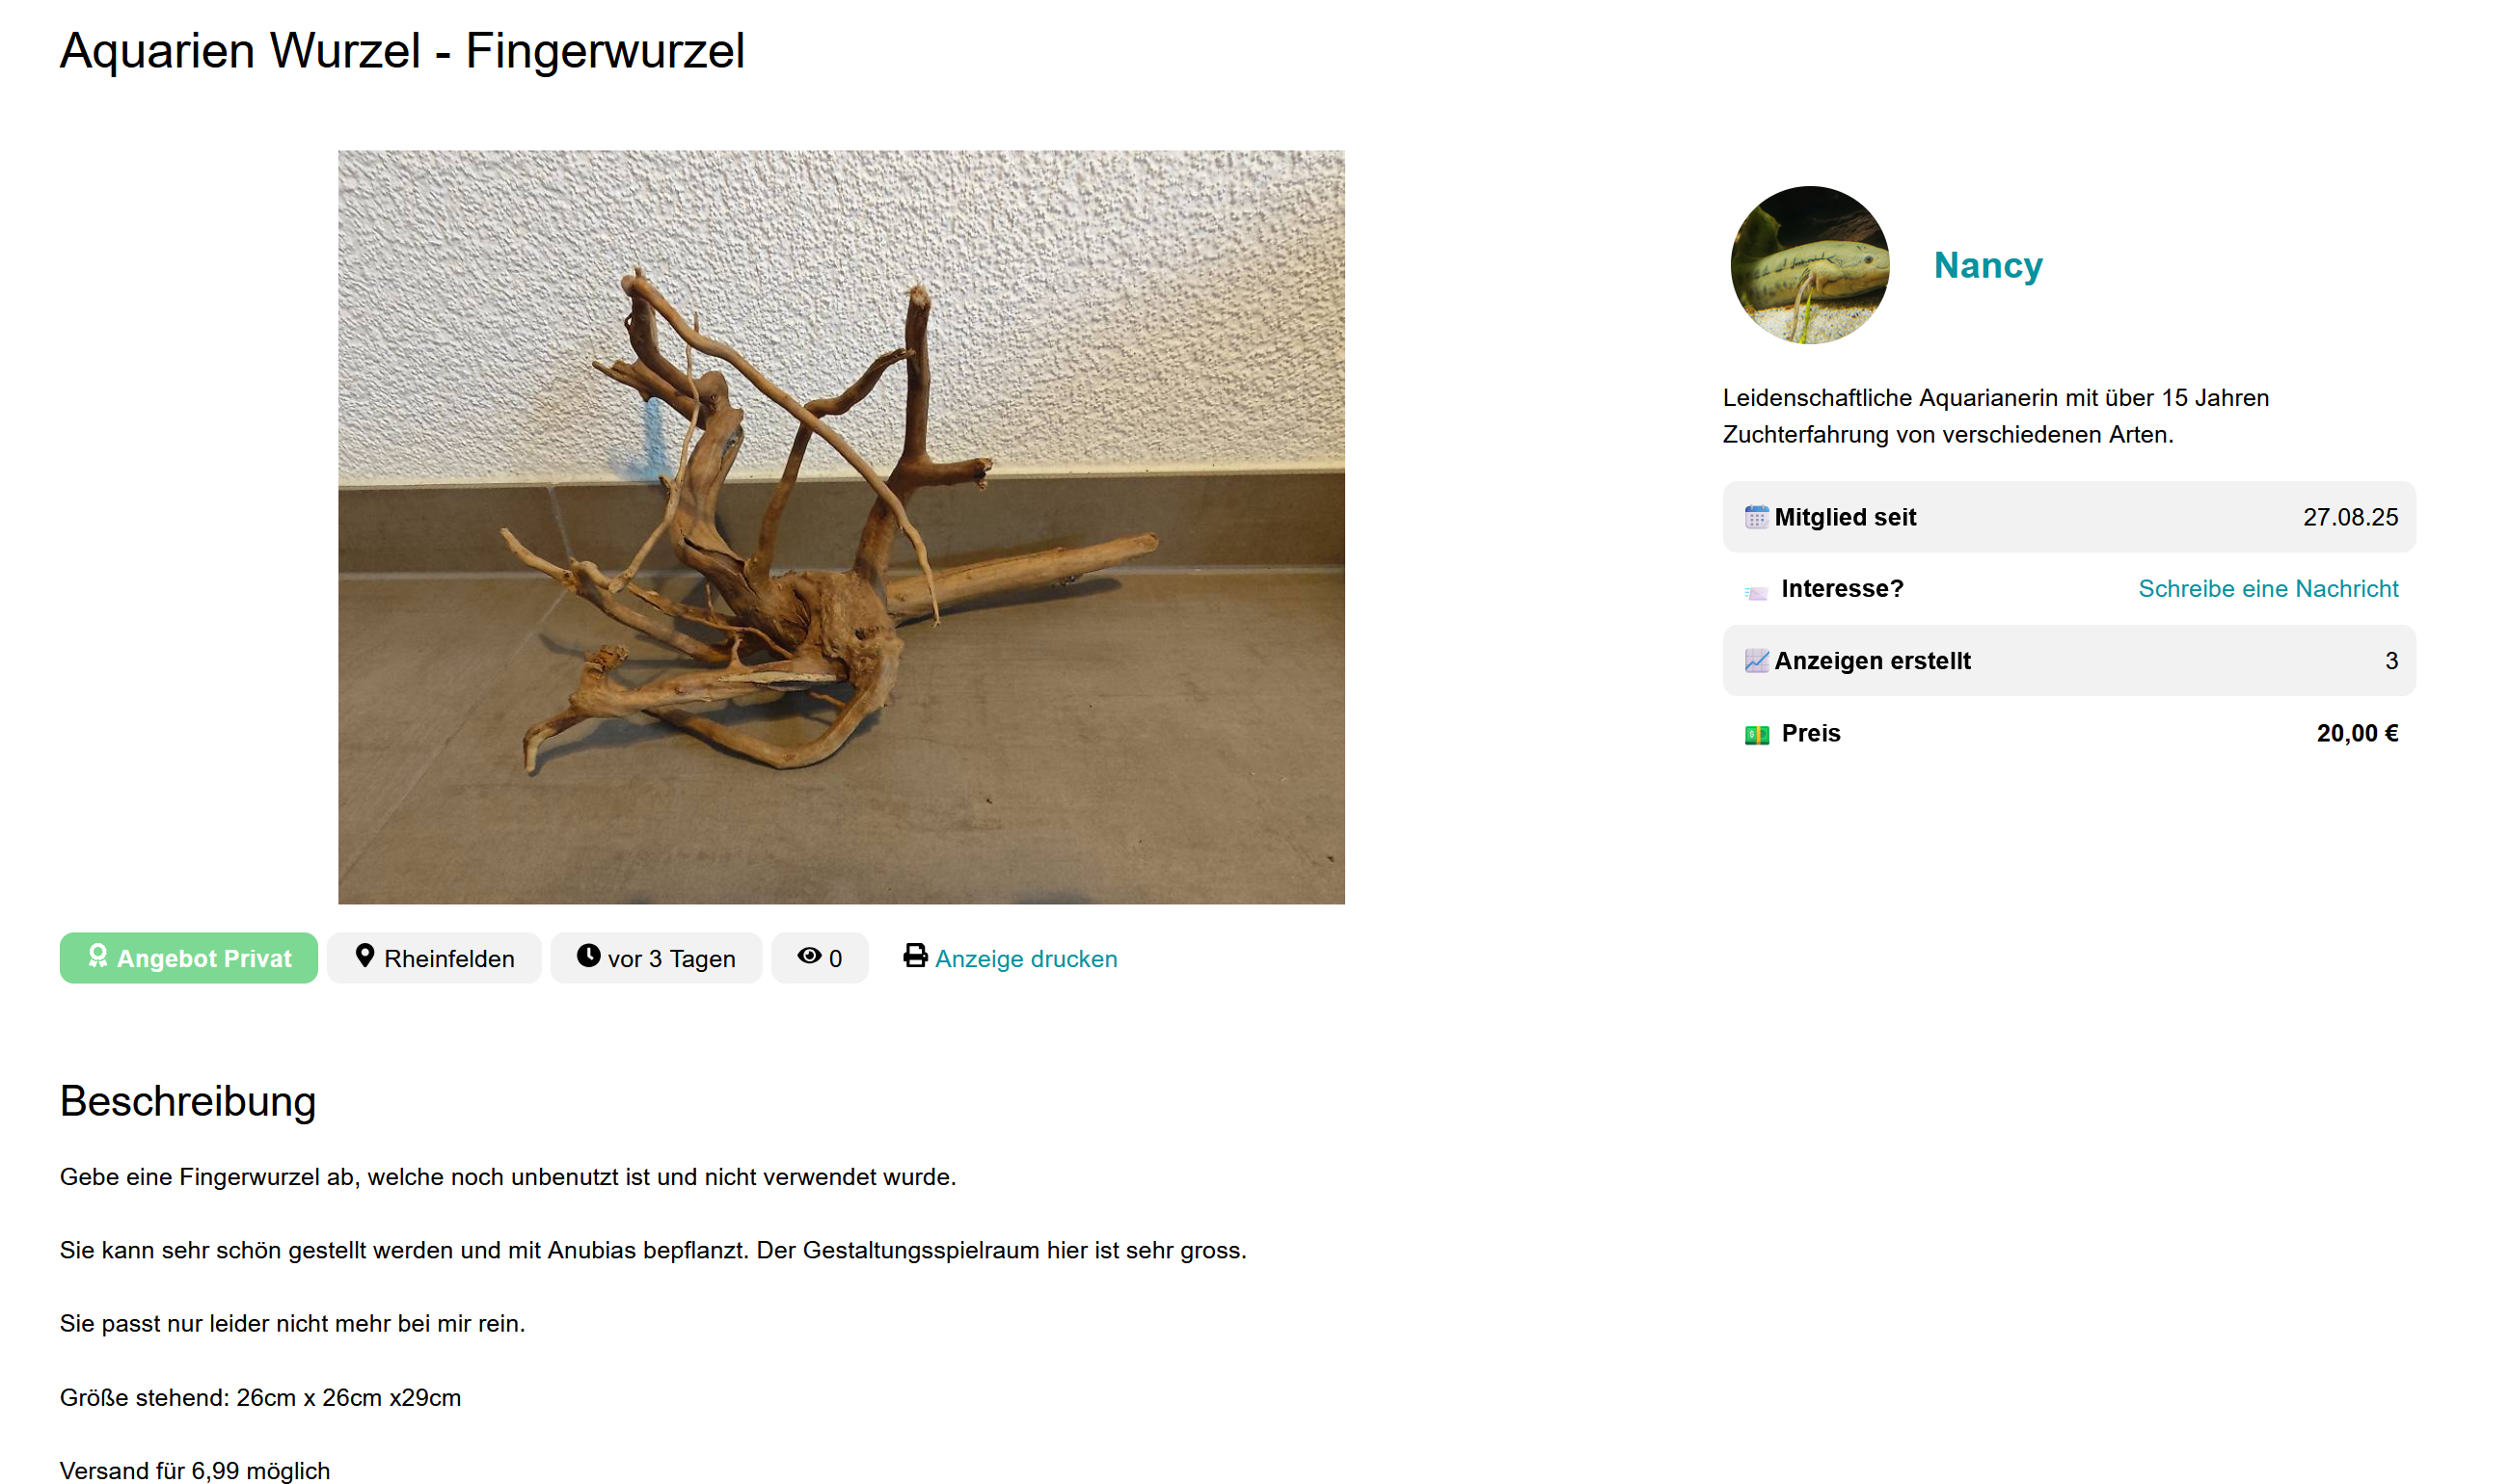The image size is (2510, 1484).
Task: Click the green Angebot Privat badge
Action: (189, 958)
